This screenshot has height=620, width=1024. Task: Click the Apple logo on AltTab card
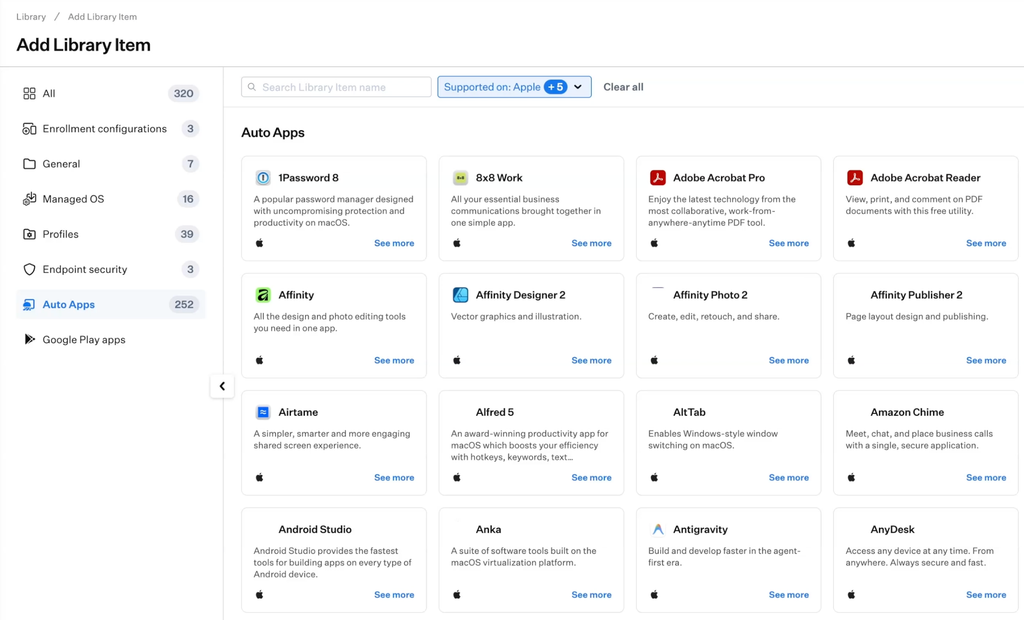pyautogui.click(x=654, y=478)
